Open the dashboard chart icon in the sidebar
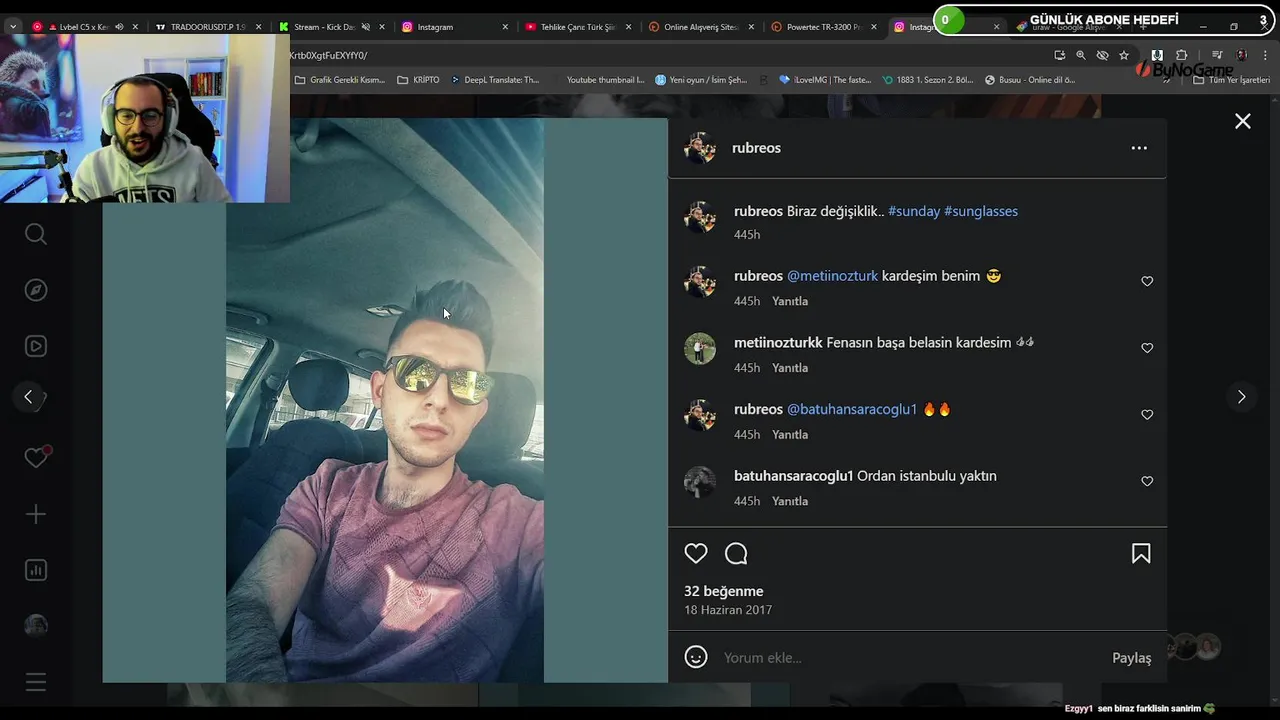 (36, 570)
